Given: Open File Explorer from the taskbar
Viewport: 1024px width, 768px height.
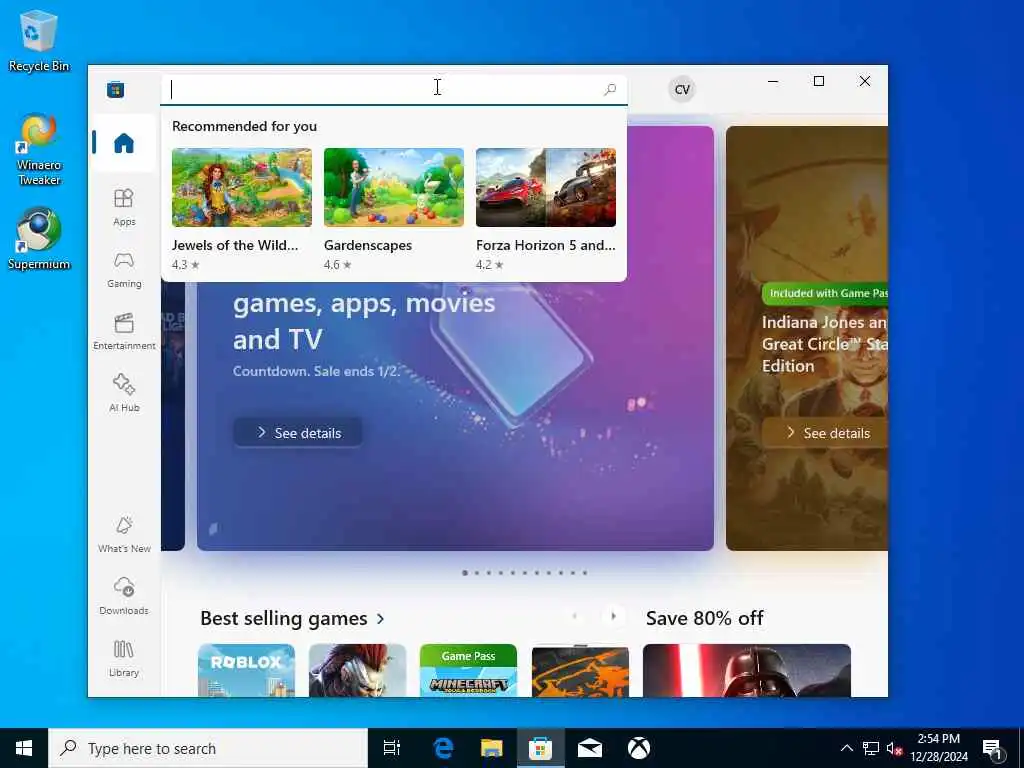Looking at the screenshot, I should [492, 748].
